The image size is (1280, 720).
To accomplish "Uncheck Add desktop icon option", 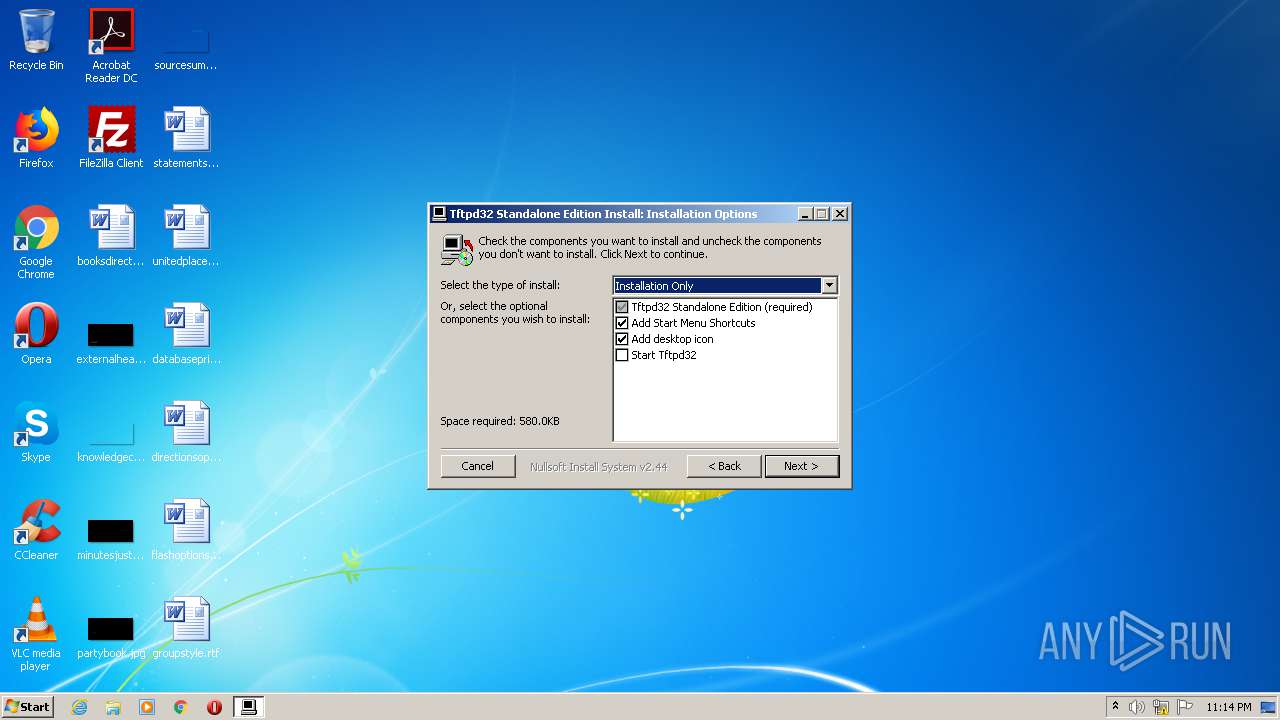I will [x=622, y=339].
